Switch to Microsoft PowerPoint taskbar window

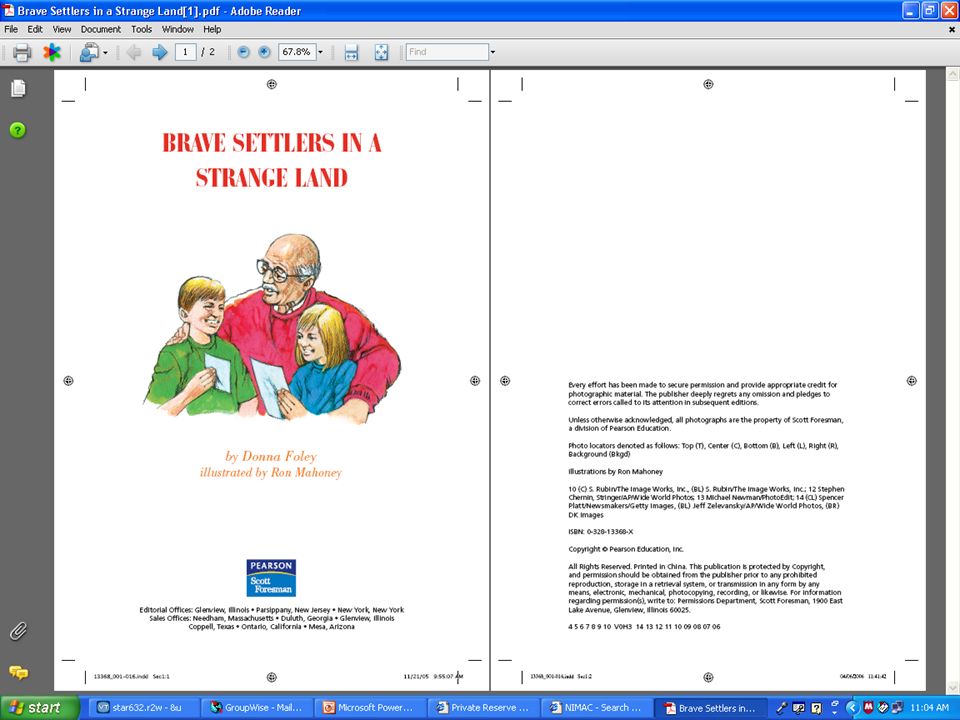click(x=369, y=708)
